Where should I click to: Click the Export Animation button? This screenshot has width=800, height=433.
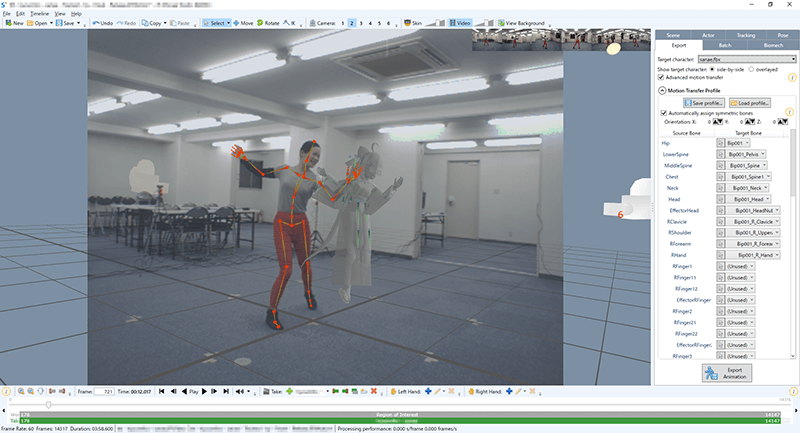(x=723, y=373)
